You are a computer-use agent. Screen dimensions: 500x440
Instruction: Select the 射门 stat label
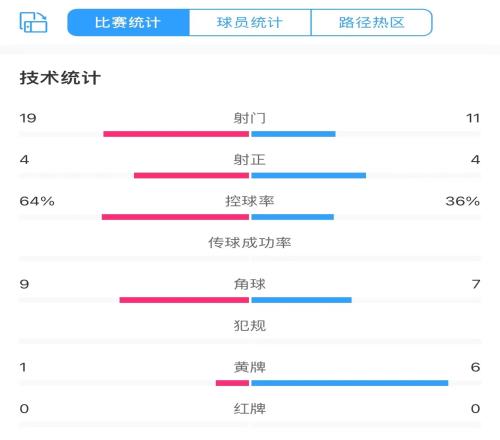click(250, 118)
